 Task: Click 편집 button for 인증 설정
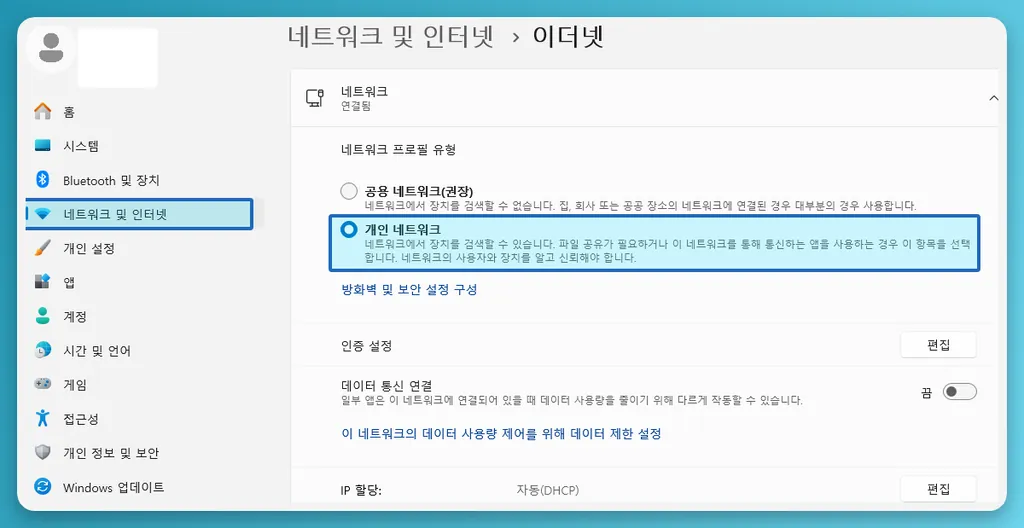point(938,345)
